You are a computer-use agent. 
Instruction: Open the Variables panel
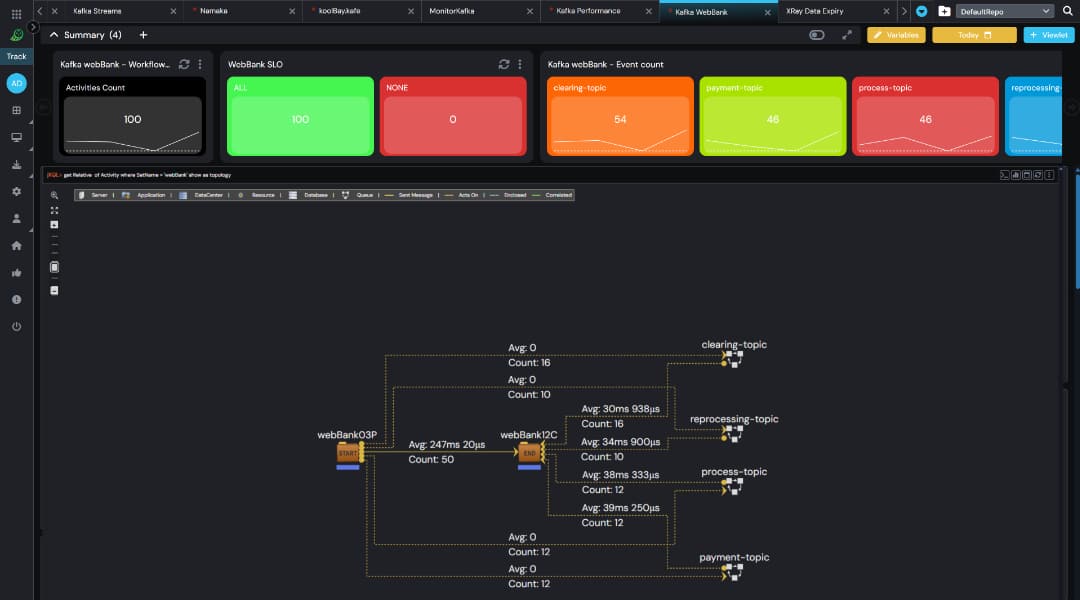pos(896,34)
